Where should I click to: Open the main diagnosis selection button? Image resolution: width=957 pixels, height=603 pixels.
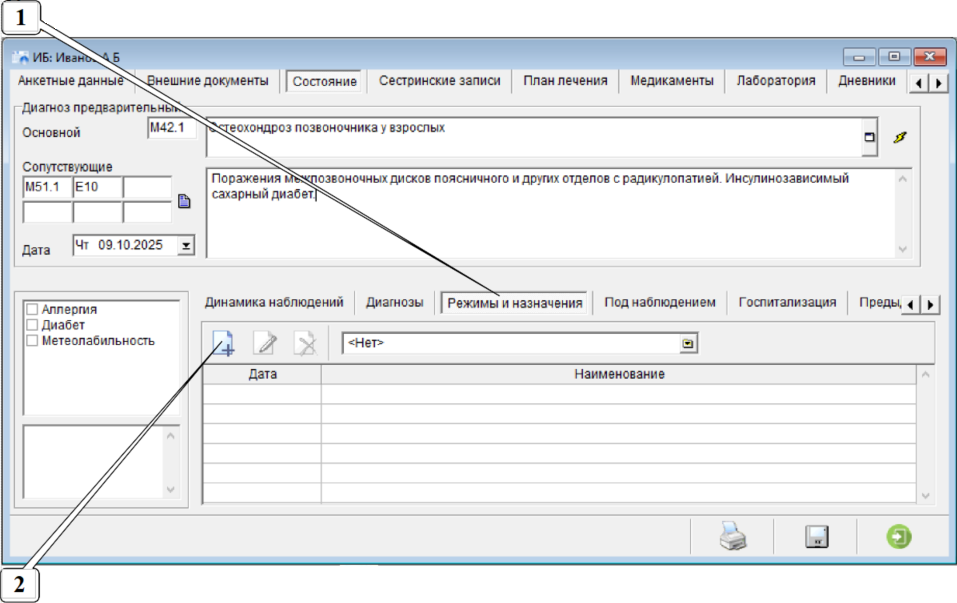(x=869, y=137)
